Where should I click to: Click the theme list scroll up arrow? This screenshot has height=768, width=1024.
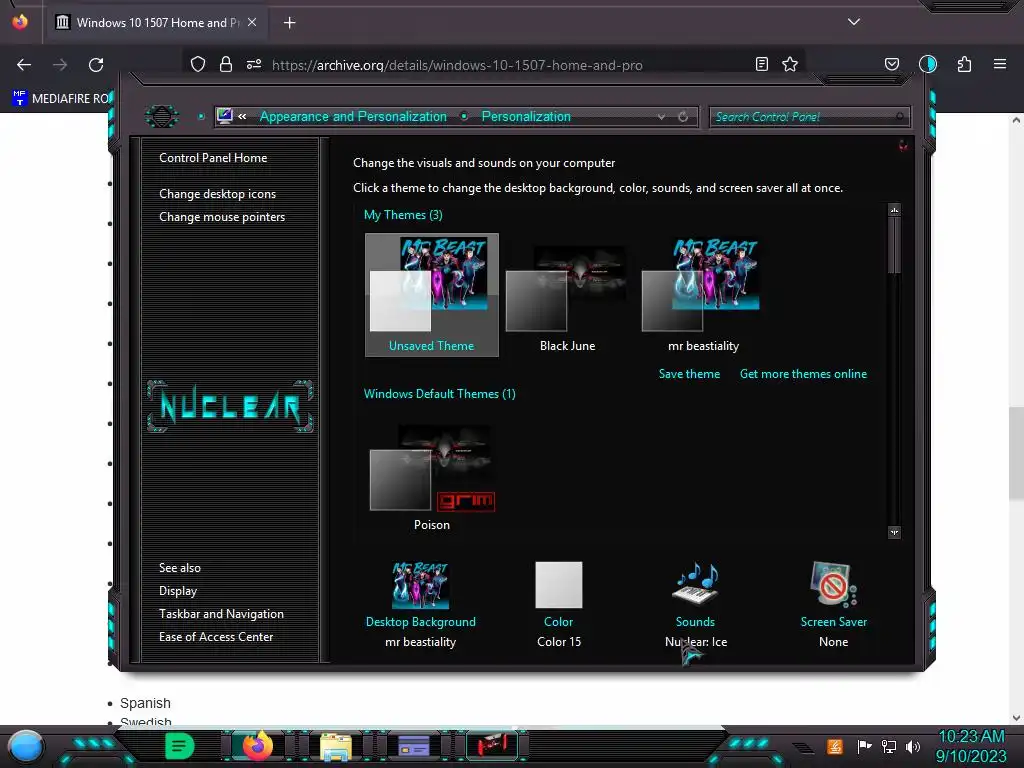coord(894,210)
